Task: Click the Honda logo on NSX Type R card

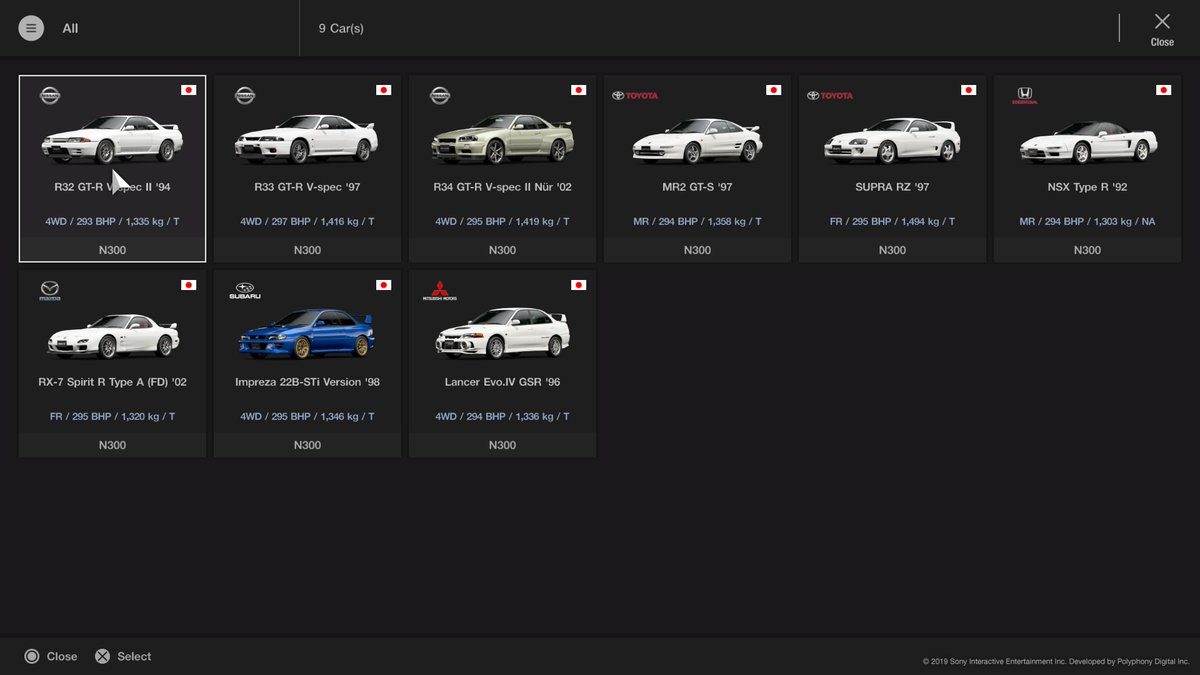Action: (1025, 95)
